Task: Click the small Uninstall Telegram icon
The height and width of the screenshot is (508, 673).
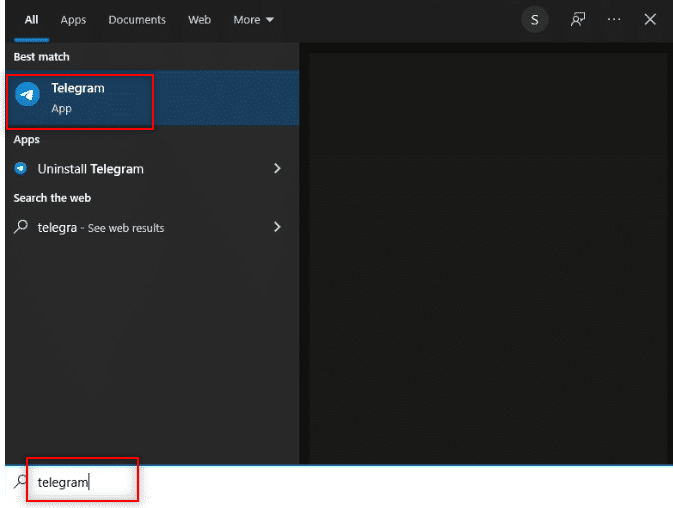Action: pos(21,168)
